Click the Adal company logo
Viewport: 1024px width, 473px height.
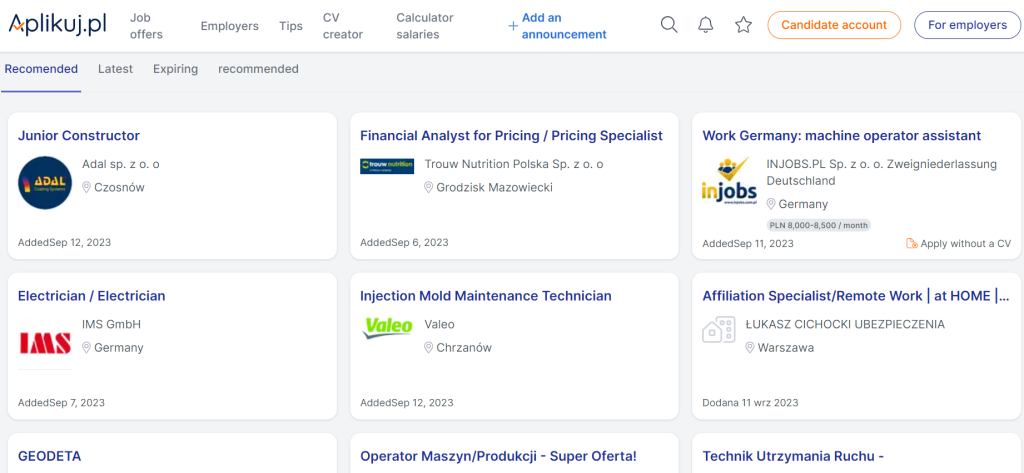45,183
